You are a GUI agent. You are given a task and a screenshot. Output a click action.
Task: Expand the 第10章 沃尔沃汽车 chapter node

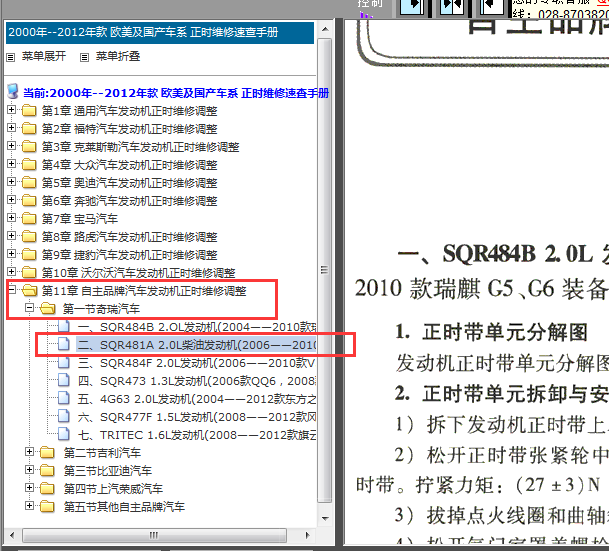click(11, 272)
